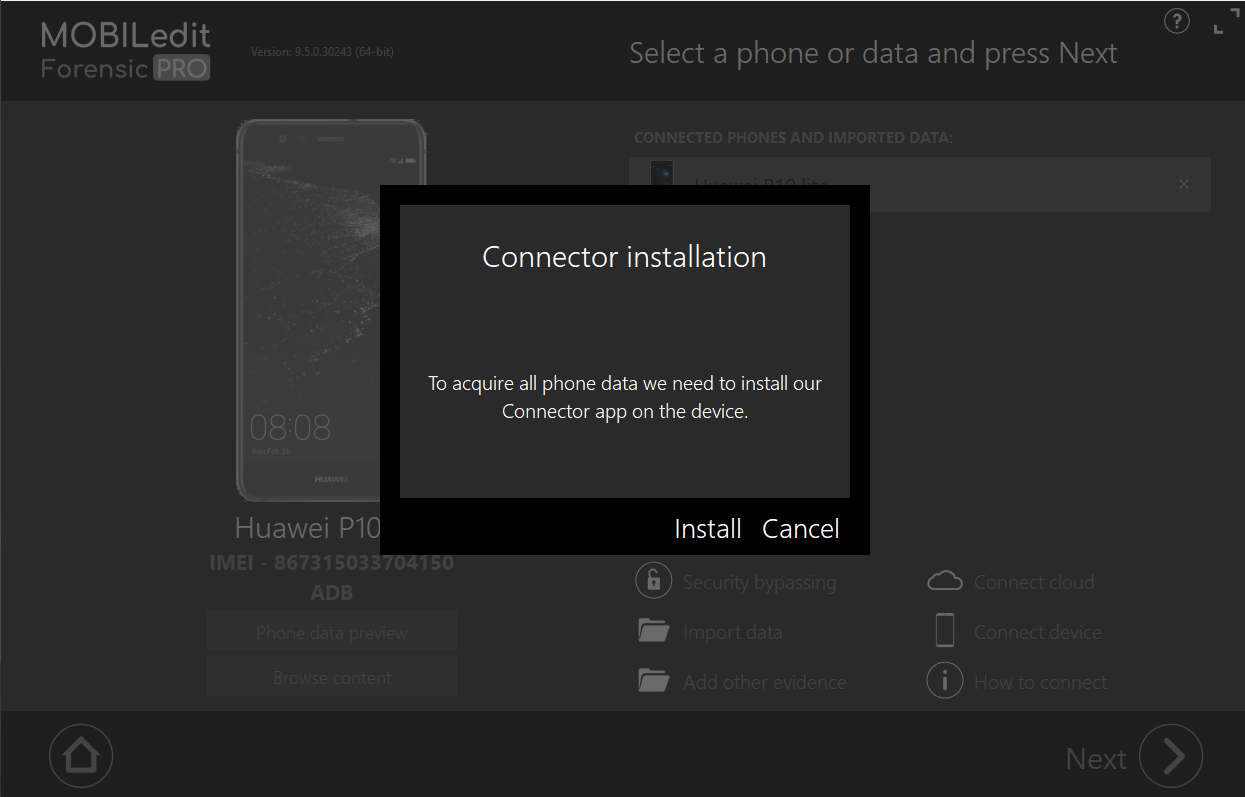Cancel the Connector installation dialog
Viewport: 1245px width, 797px height.
point(801,529)
